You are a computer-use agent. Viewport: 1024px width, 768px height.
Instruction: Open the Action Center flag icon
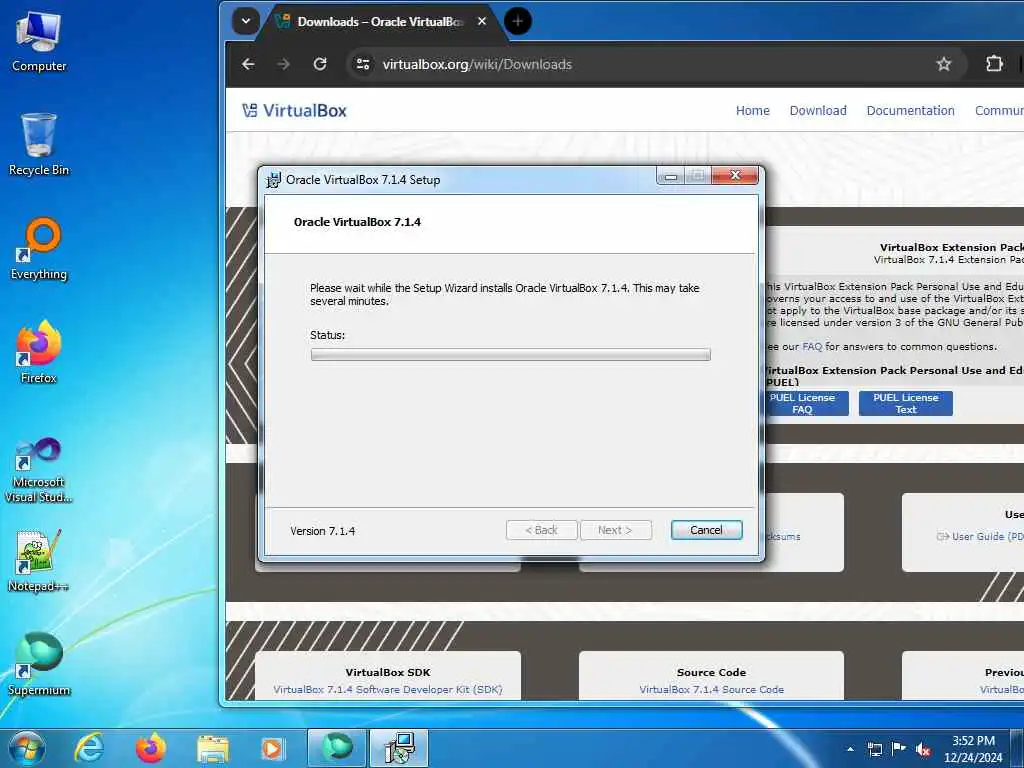[899, 749]
